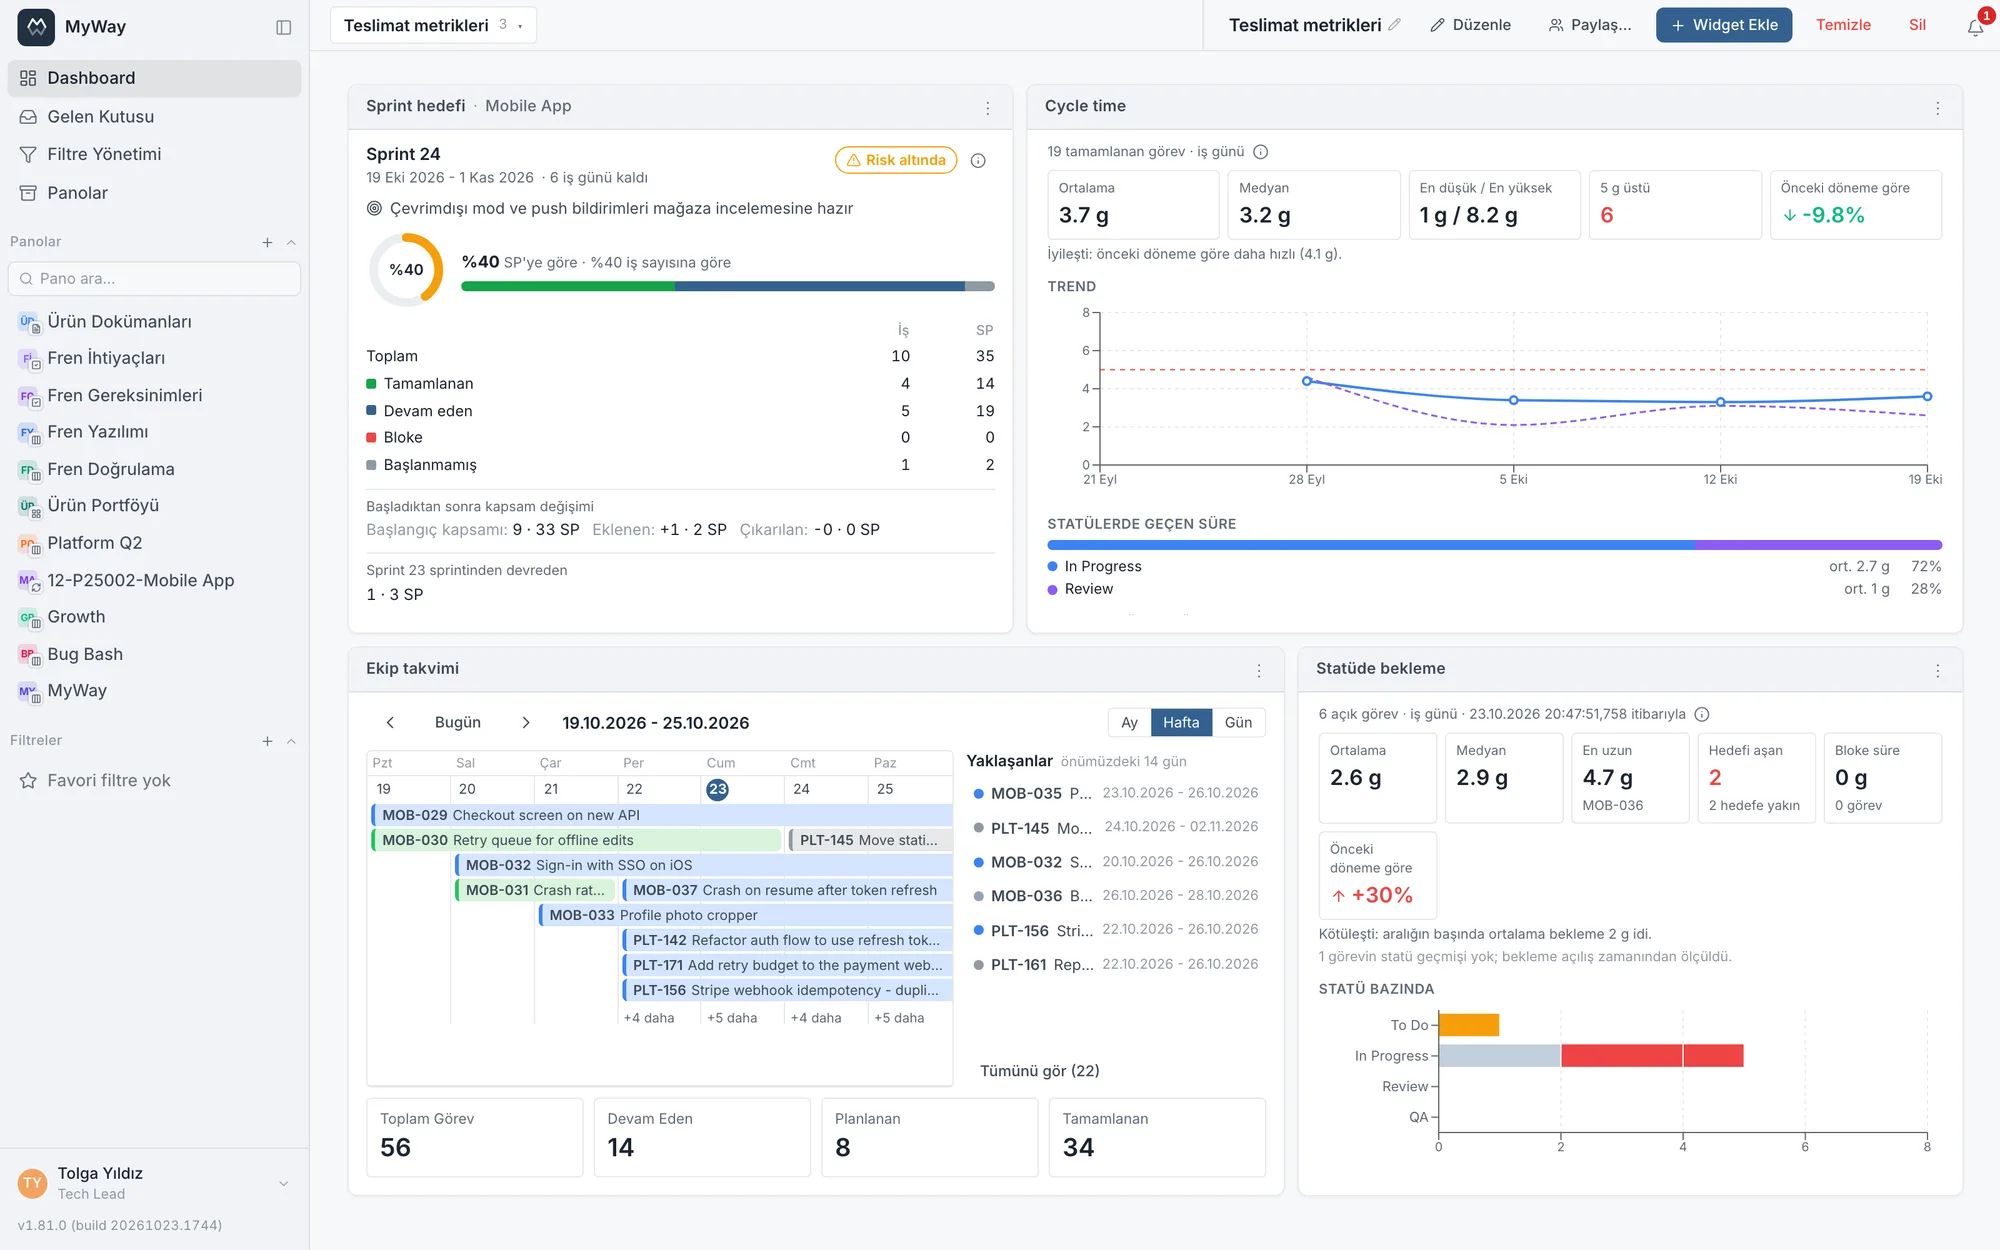This screenshot has width=2000, height=1250.
Task: Open Dashboard in sidebar
Action: click(154, 78)
